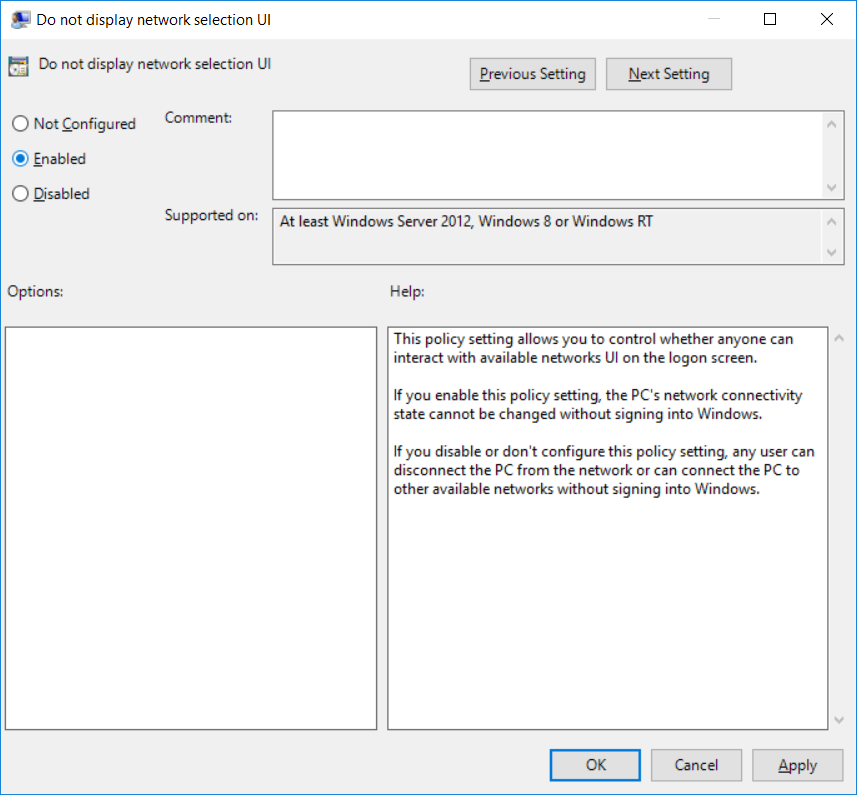The image size is (857, 795).
Task: Focus the Comment text box
Action: coord(546,155)
